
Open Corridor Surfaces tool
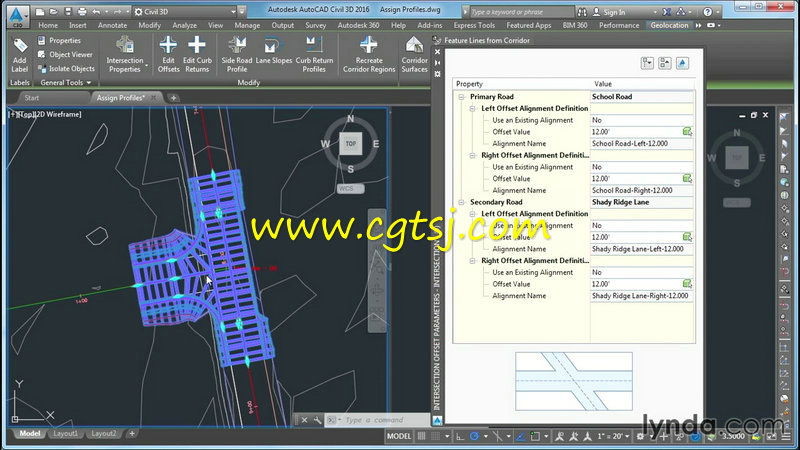pos(414,55)
